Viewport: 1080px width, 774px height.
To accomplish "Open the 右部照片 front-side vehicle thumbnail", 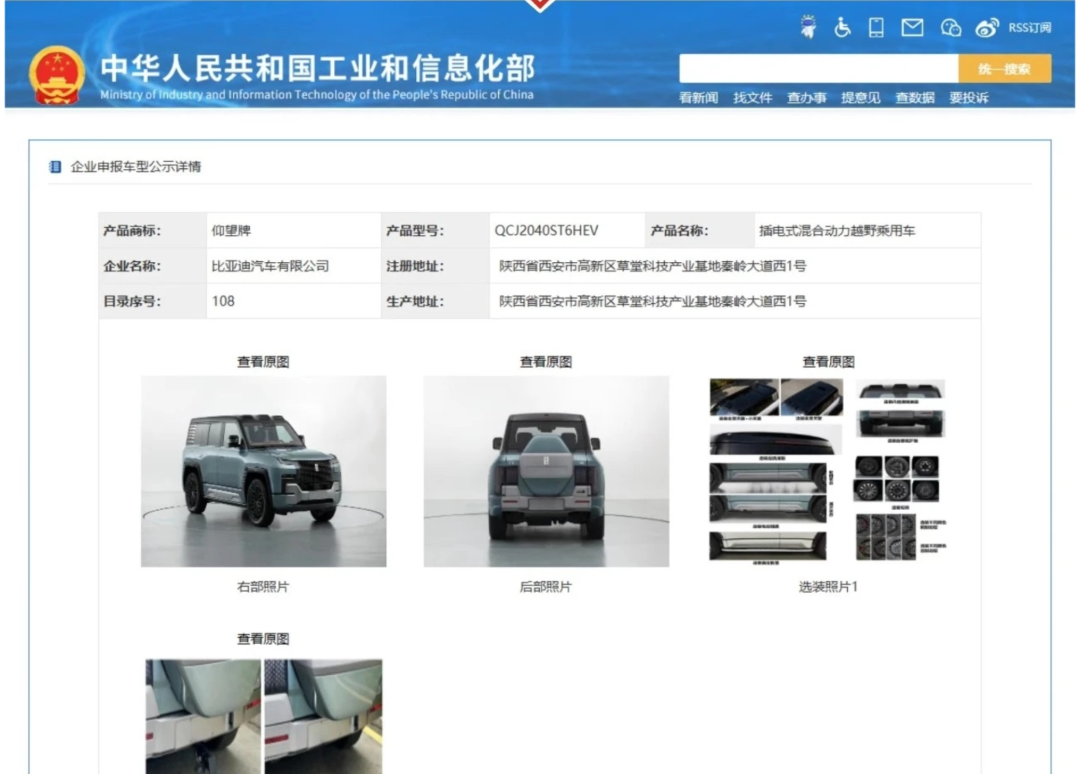I will point(264,471).
